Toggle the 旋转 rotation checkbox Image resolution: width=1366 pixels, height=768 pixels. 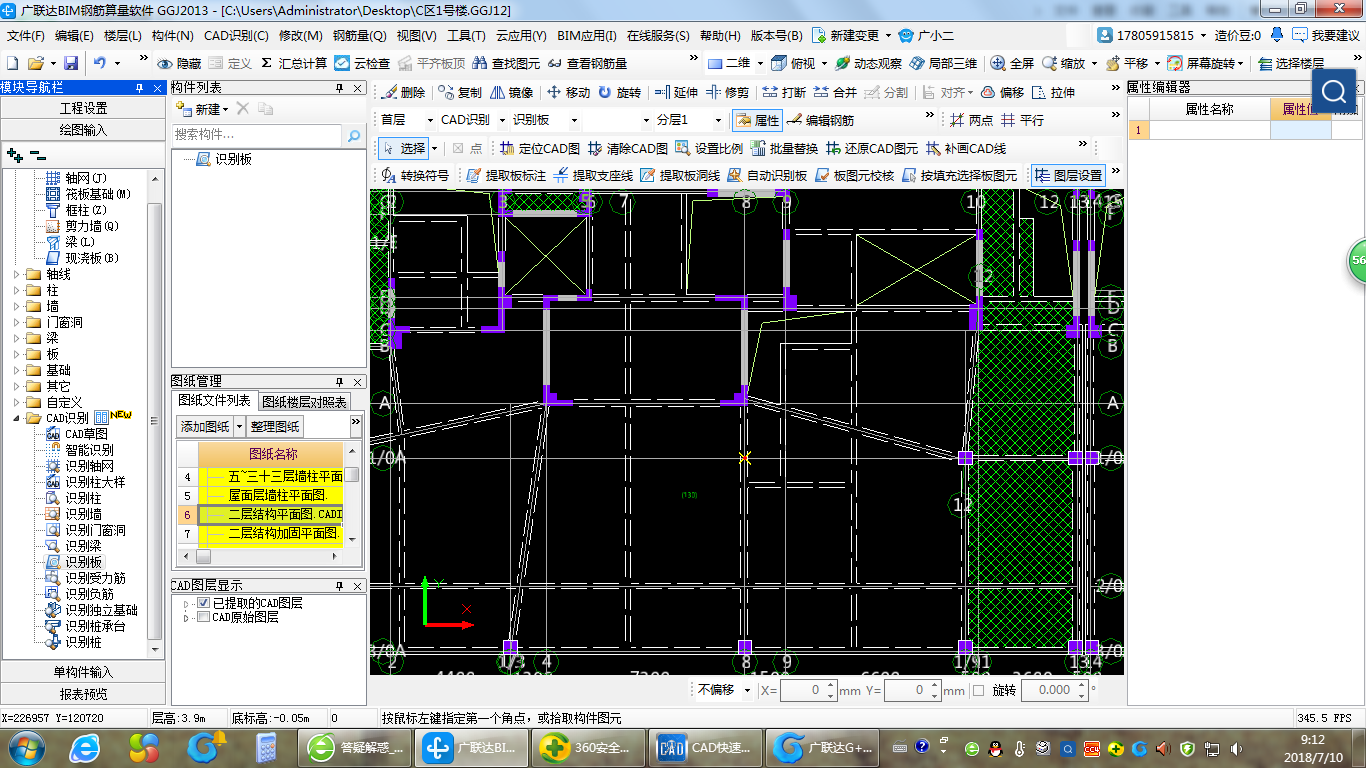coord(978,690)
